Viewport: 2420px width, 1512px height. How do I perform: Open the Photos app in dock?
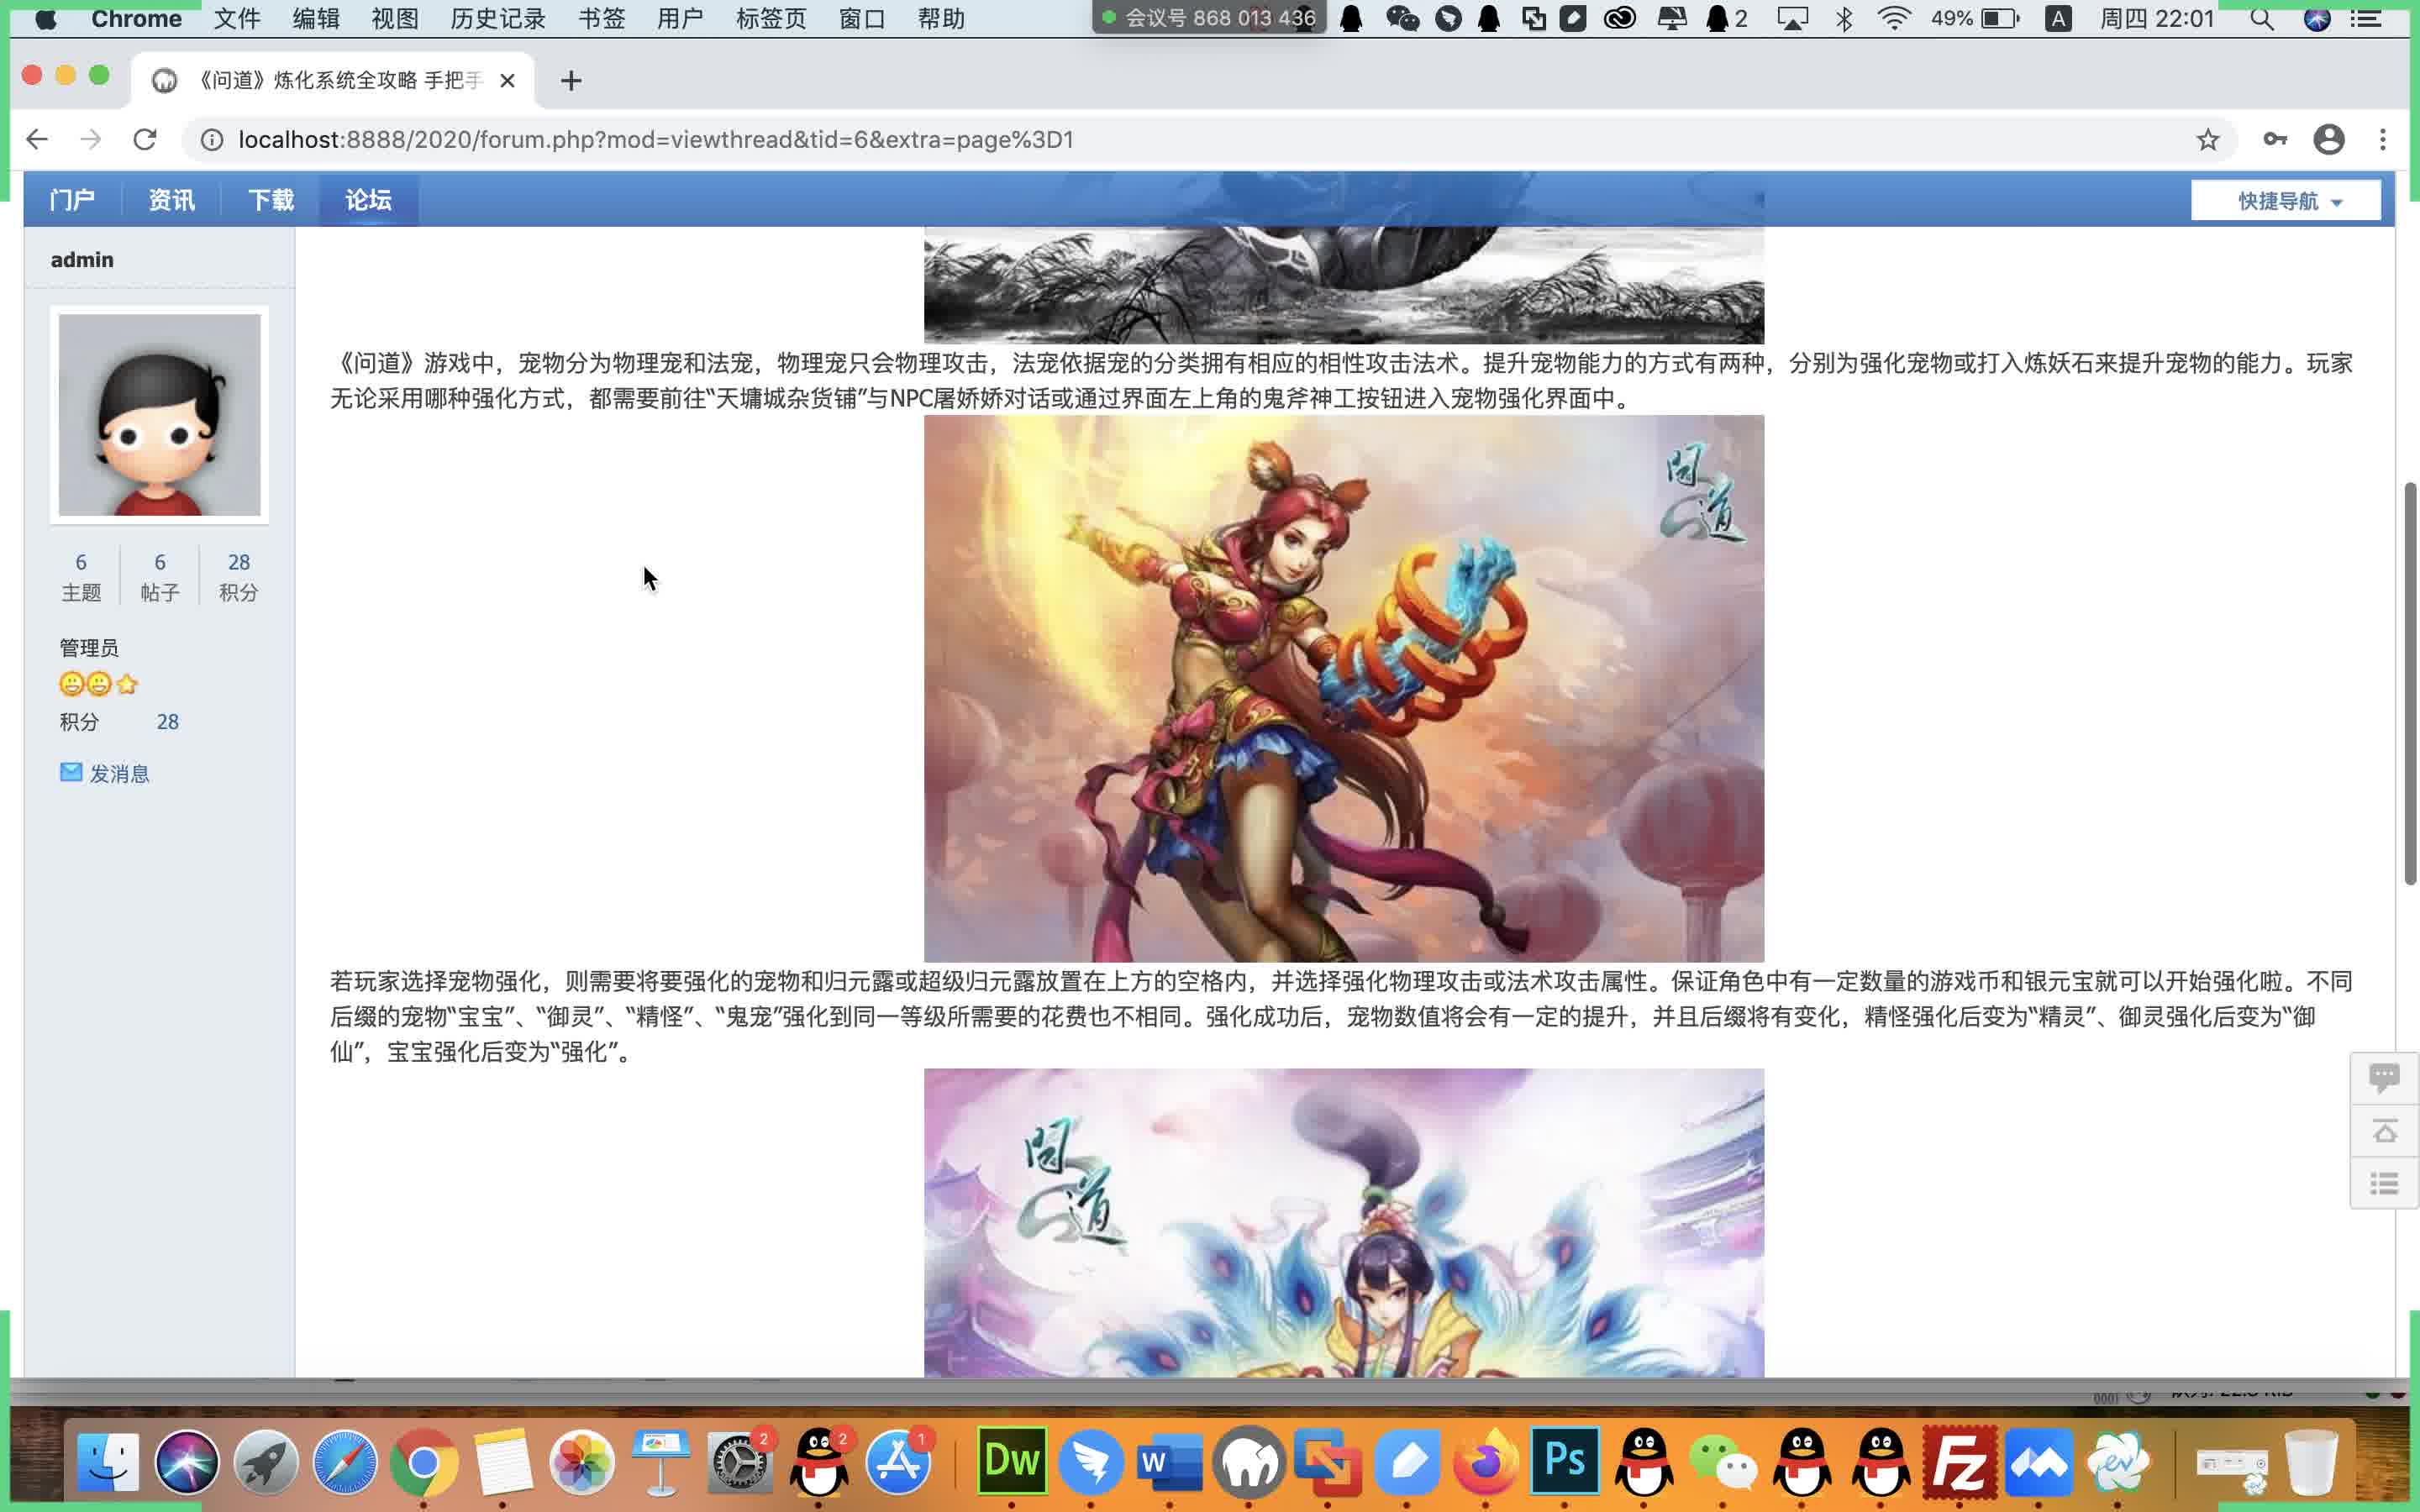click(581, 1462)
